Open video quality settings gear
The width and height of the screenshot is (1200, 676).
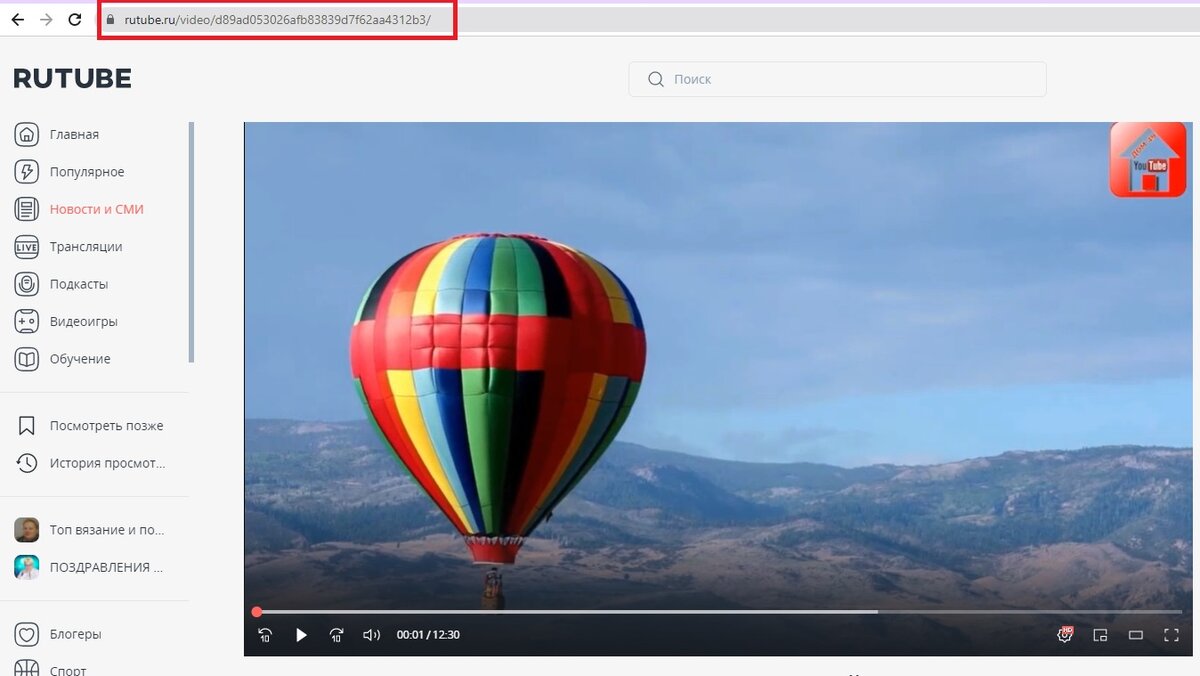[x=1065, y=635]
